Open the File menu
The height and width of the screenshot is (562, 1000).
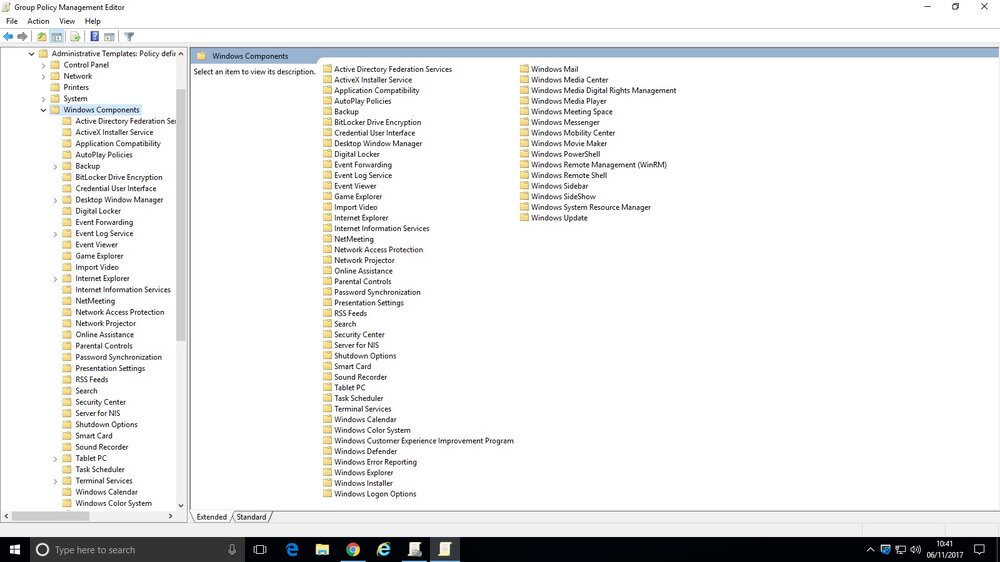(x=11, y=21)
